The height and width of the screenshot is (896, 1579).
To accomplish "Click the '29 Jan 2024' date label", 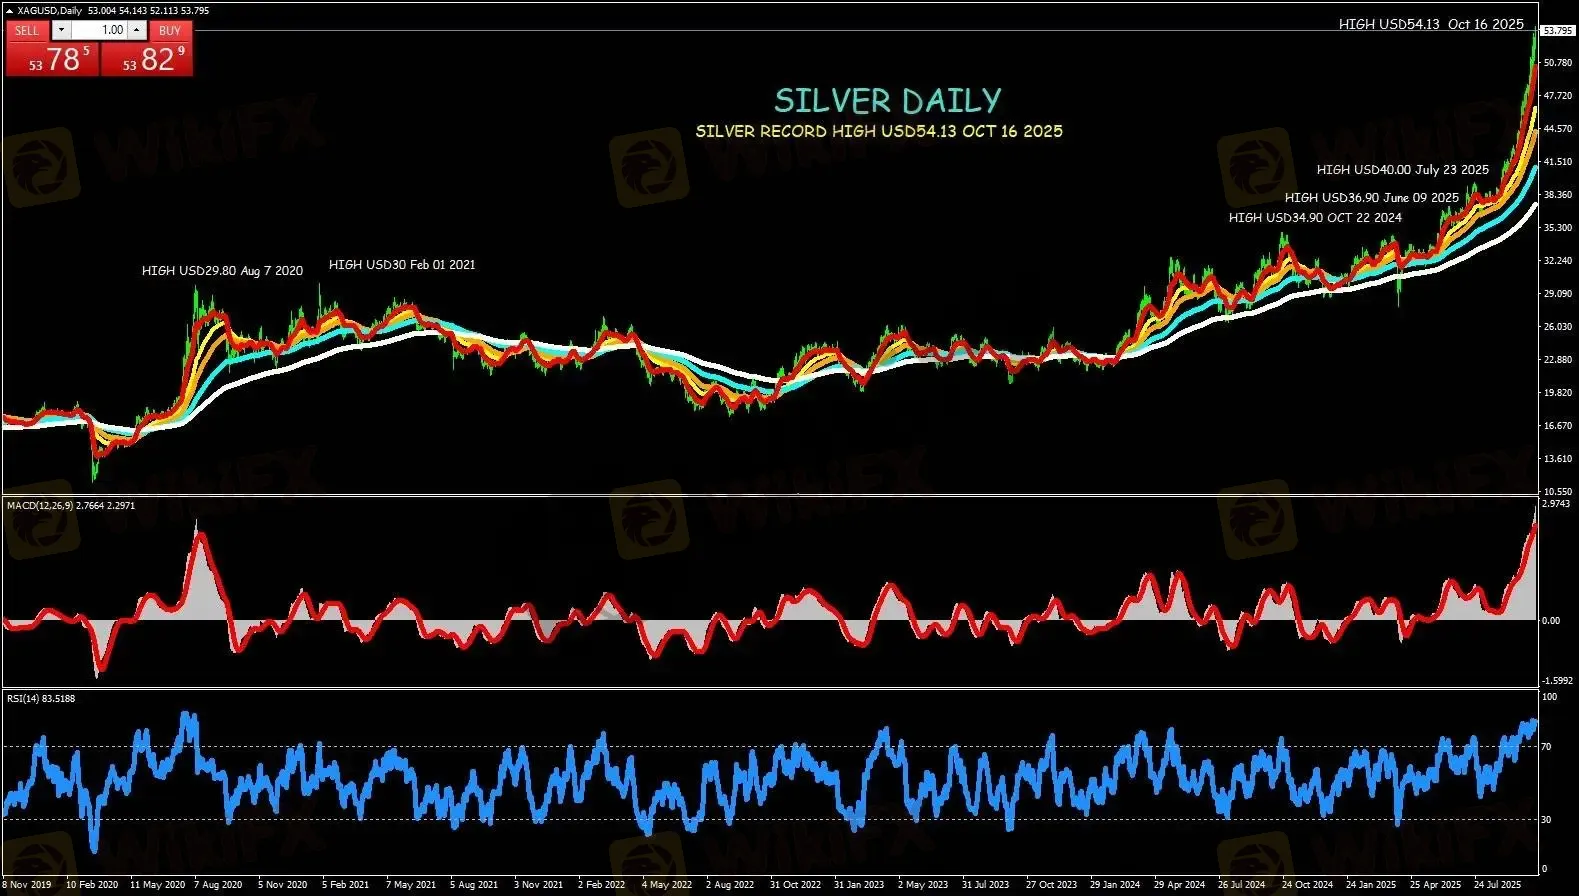I will coord(1115,885).
